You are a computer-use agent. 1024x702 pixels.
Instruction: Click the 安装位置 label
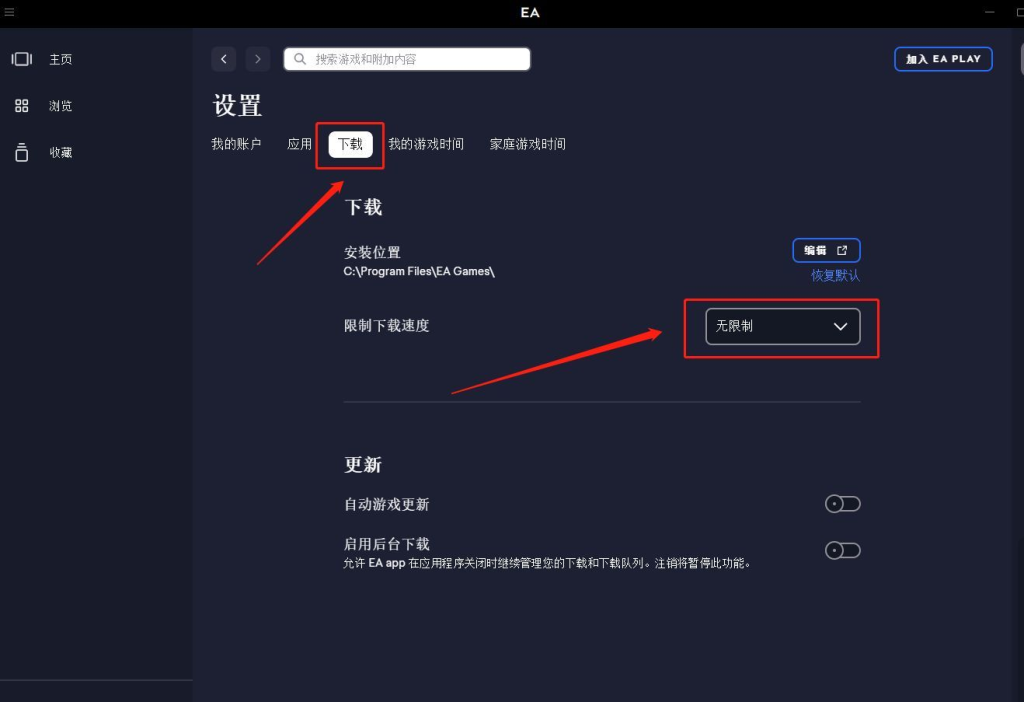(x=372, y=252)
